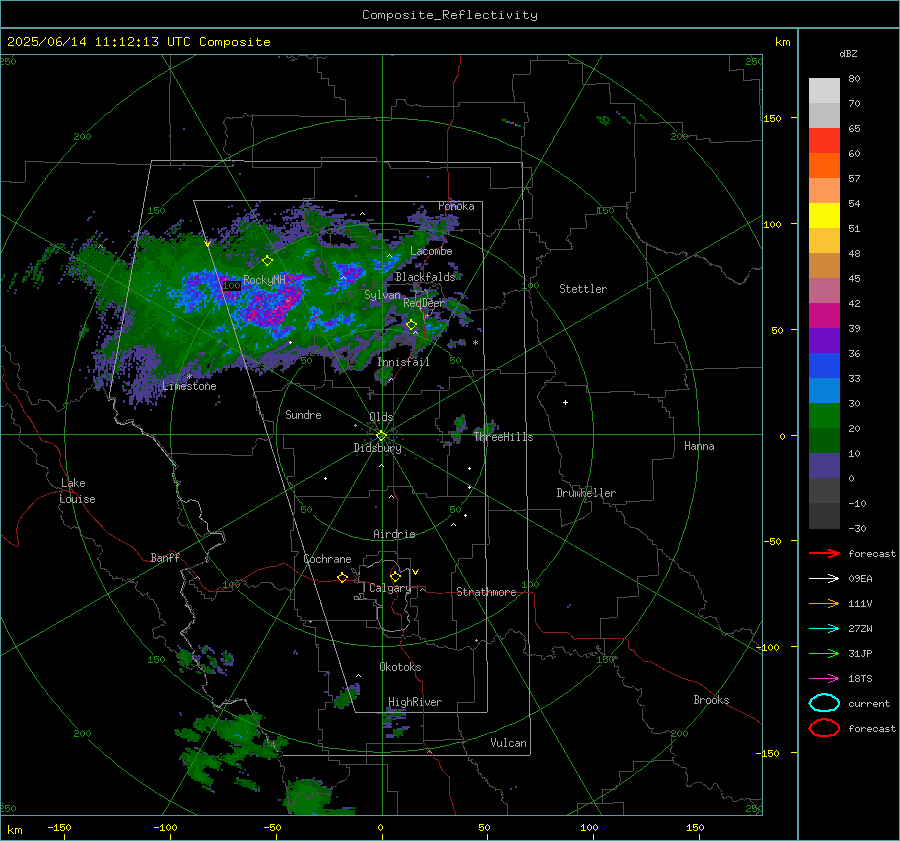This screenshot has width=900, height=841.
Task: Click the Brooks city label
Action: point(711,700)
